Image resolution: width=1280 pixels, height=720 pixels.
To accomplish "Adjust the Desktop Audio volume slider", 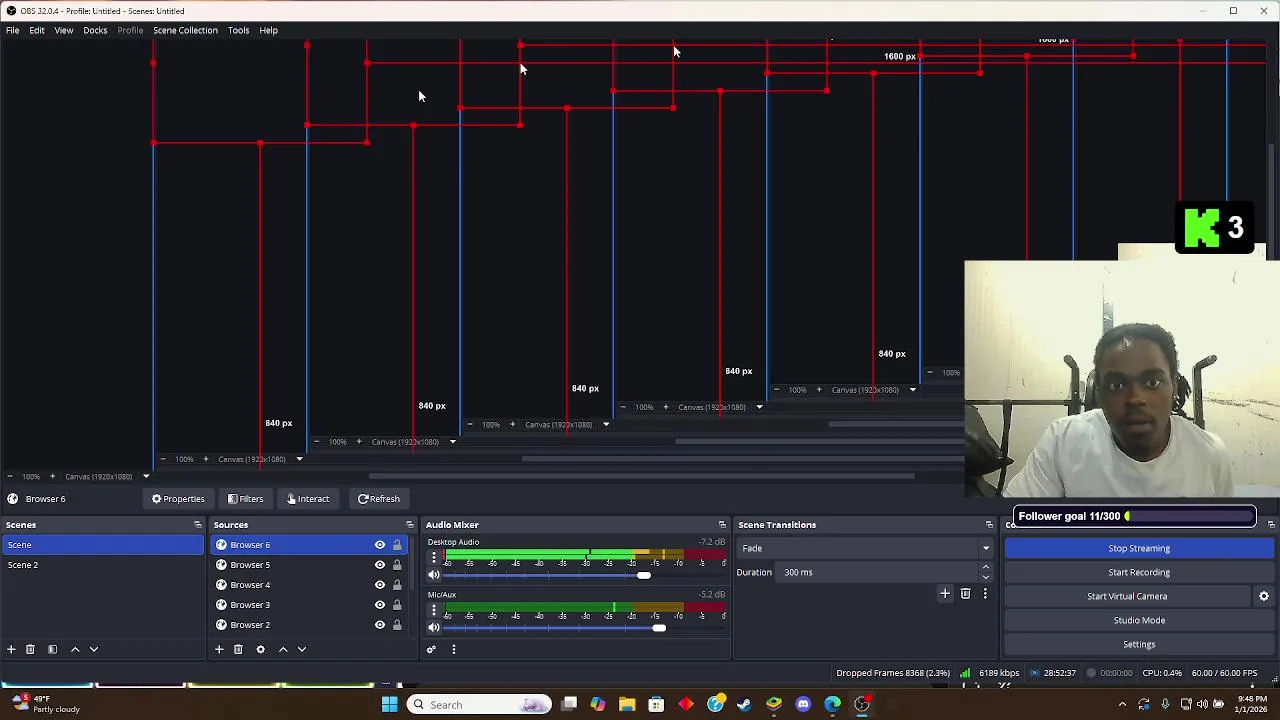I will pos(643,575).
